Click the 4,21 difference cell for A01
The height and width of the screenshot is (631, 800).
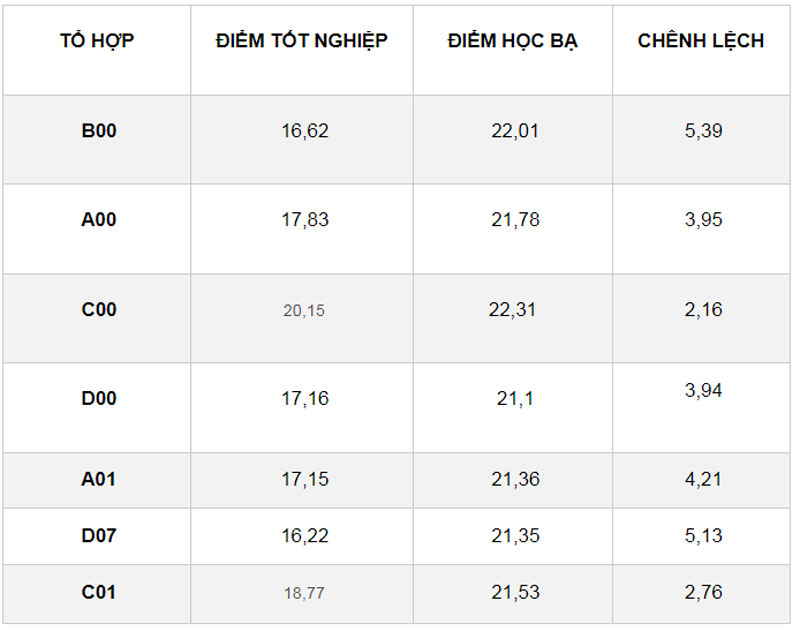click(x=703, y=479)
